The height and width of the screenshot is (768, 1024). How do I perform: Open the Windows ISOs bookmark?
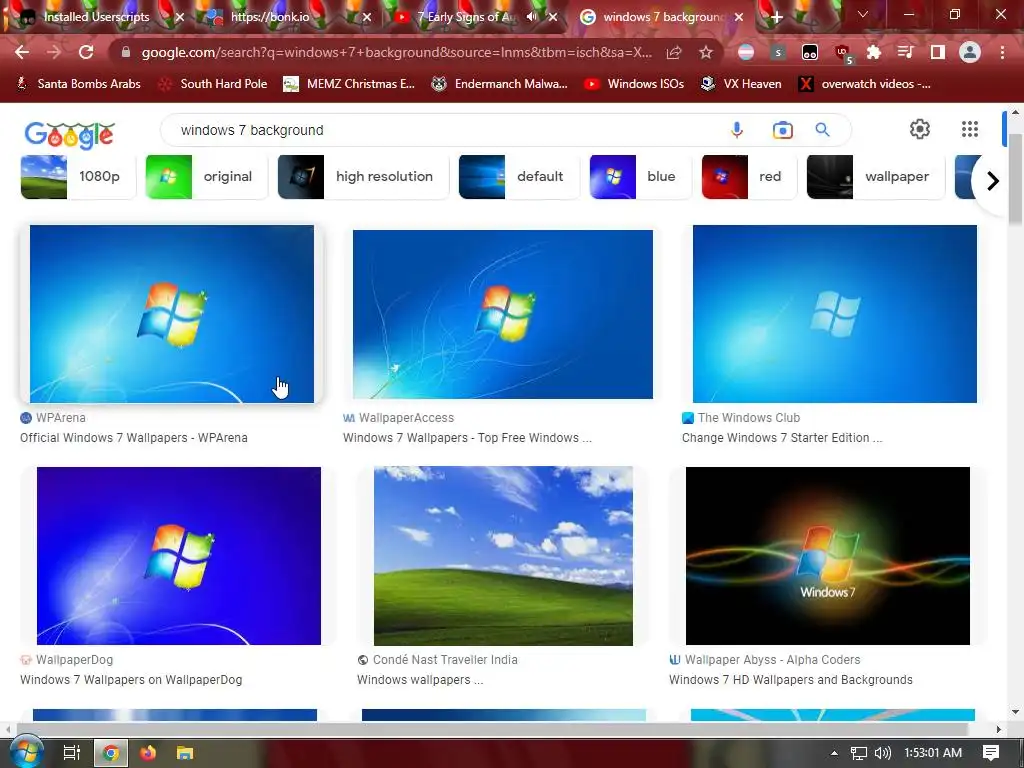[x=634, y=84]
